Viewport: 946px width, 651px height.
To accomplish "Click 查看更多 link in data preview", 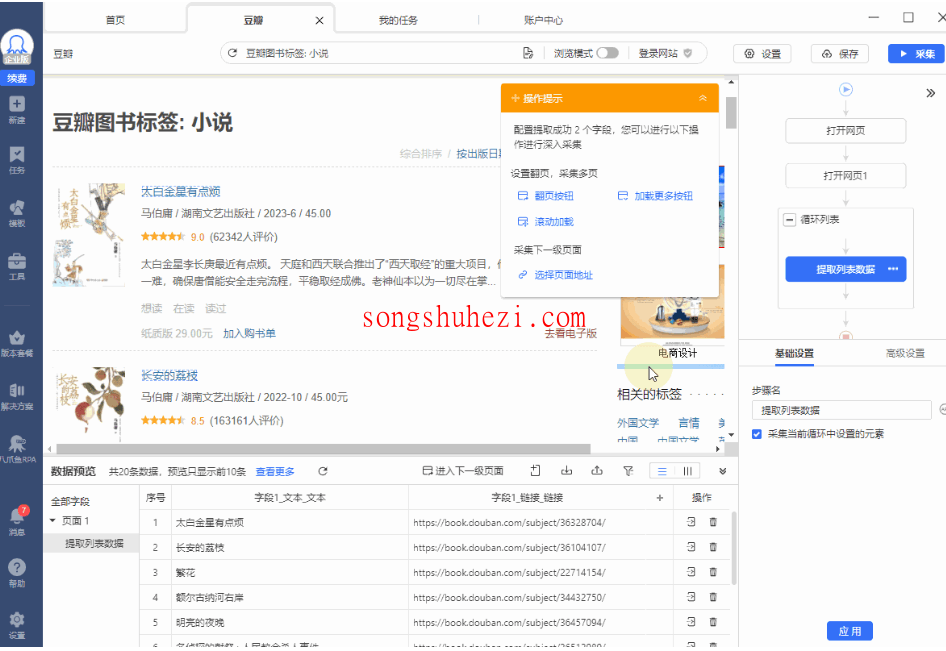I will 275,471.
